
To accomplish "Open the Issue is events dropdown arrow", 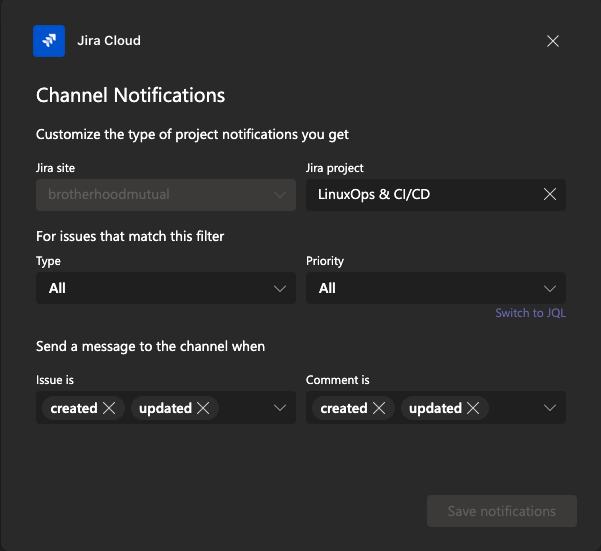I will (280, 408).
